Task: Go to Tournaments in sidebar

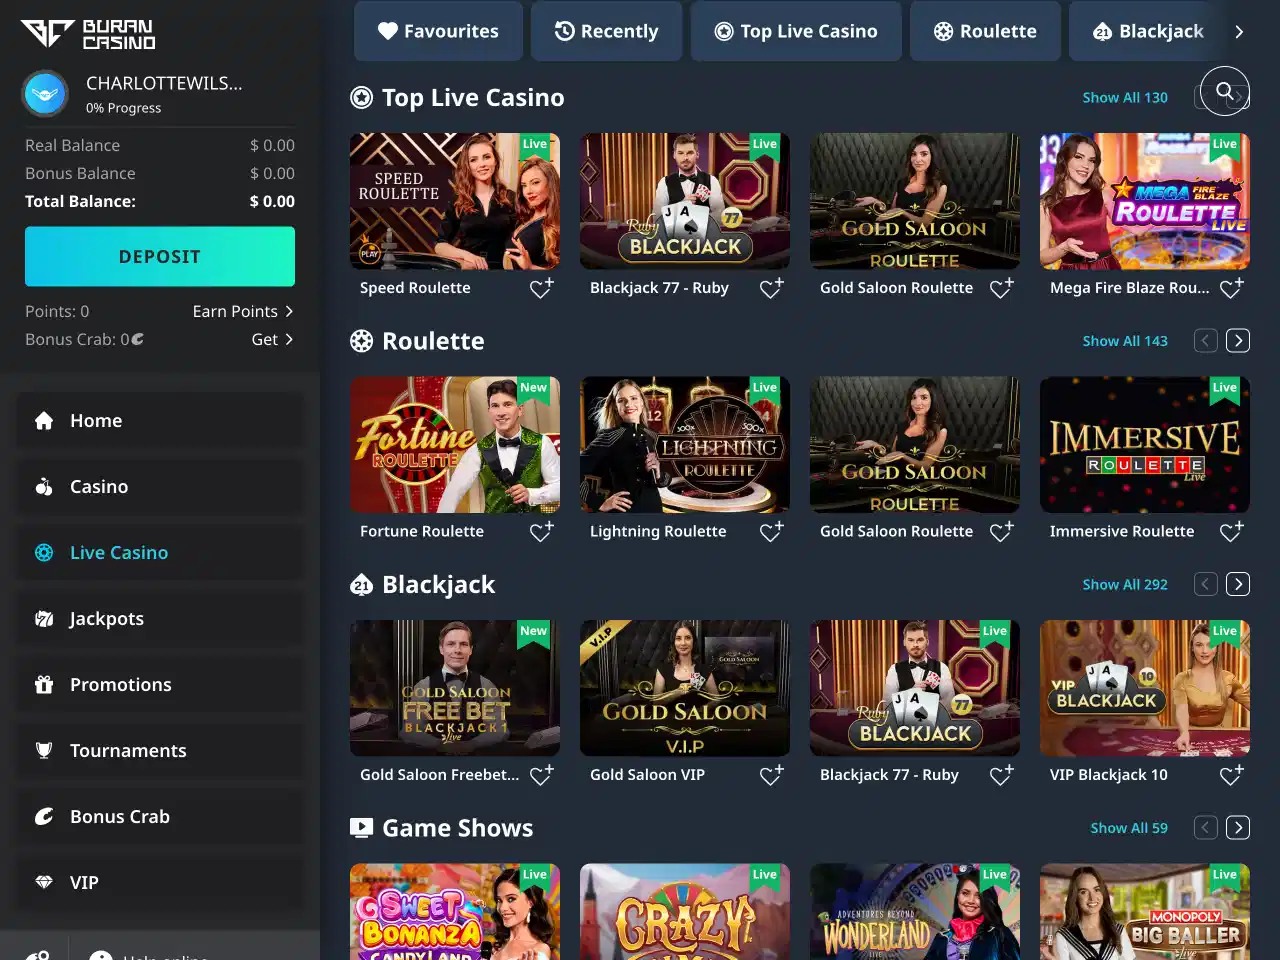Action: click(x=127, y=751)
